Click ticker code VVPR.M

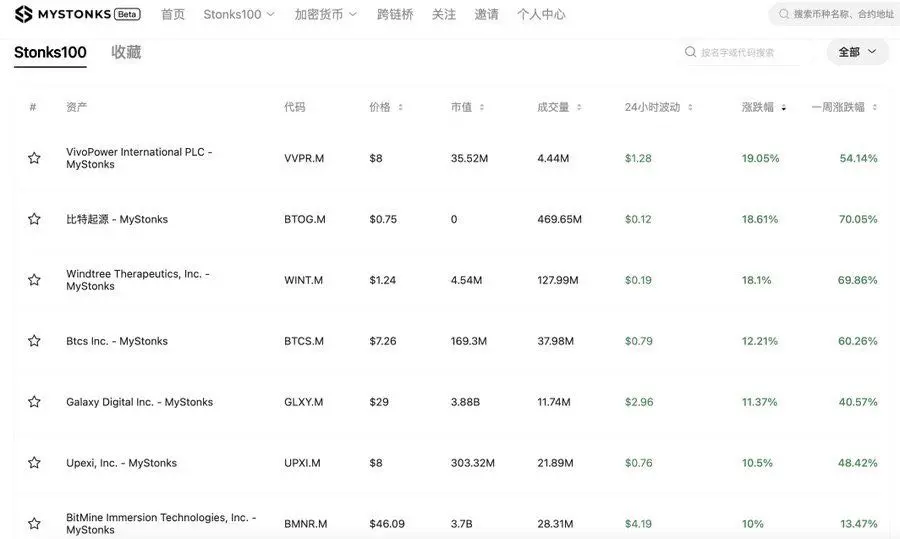(x=304, y=158)
